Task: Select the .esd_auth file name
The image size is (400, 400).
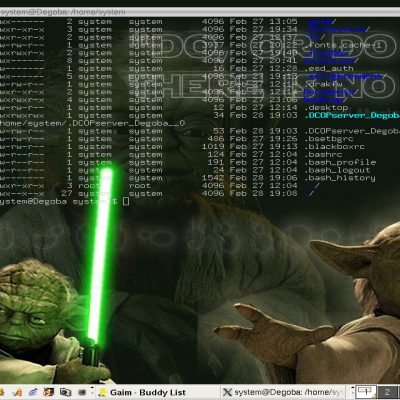Action: pyautogui.click(x=329, y=69)
